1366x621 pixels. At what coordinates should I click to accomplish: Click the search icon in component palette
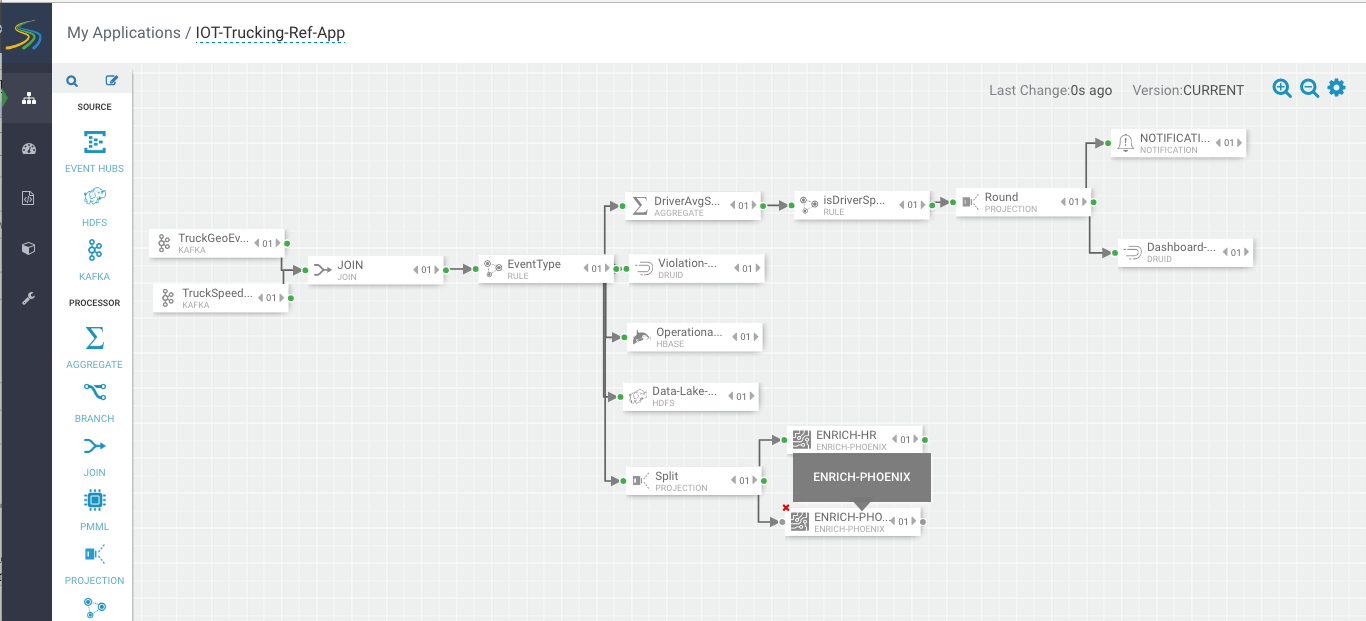72,82
